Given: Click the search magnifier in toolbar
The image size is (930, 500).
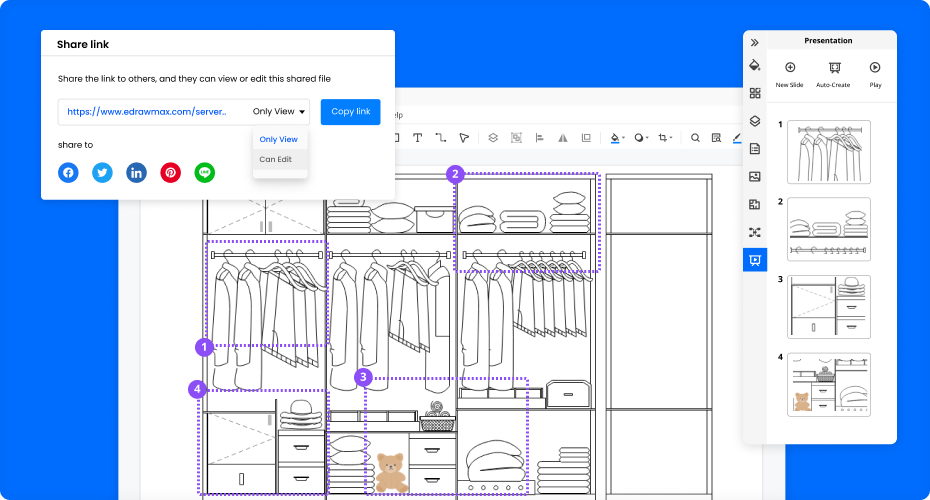Looking at the screenshot, I should 695,138.
